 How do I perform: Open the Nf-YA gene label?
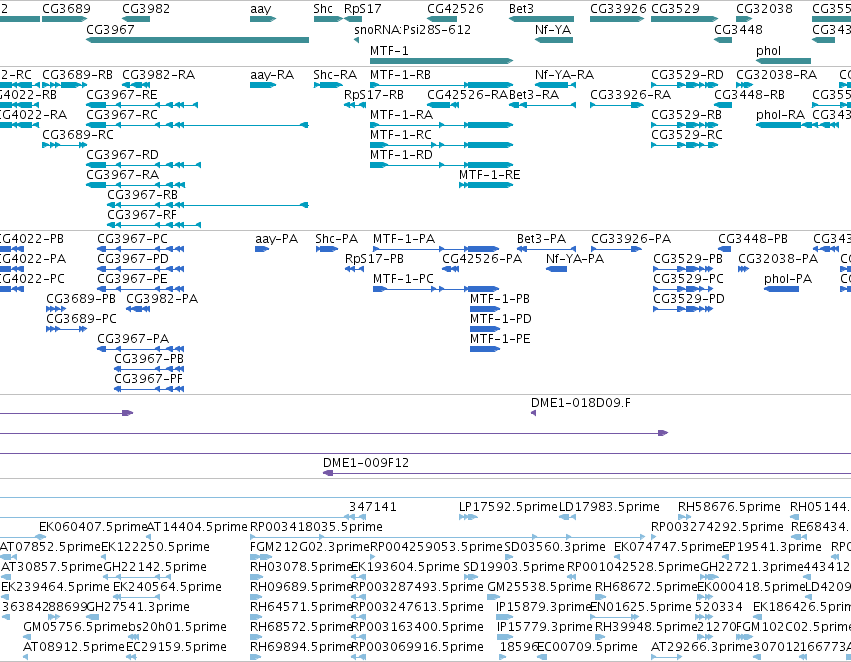[x=553, y=30]
